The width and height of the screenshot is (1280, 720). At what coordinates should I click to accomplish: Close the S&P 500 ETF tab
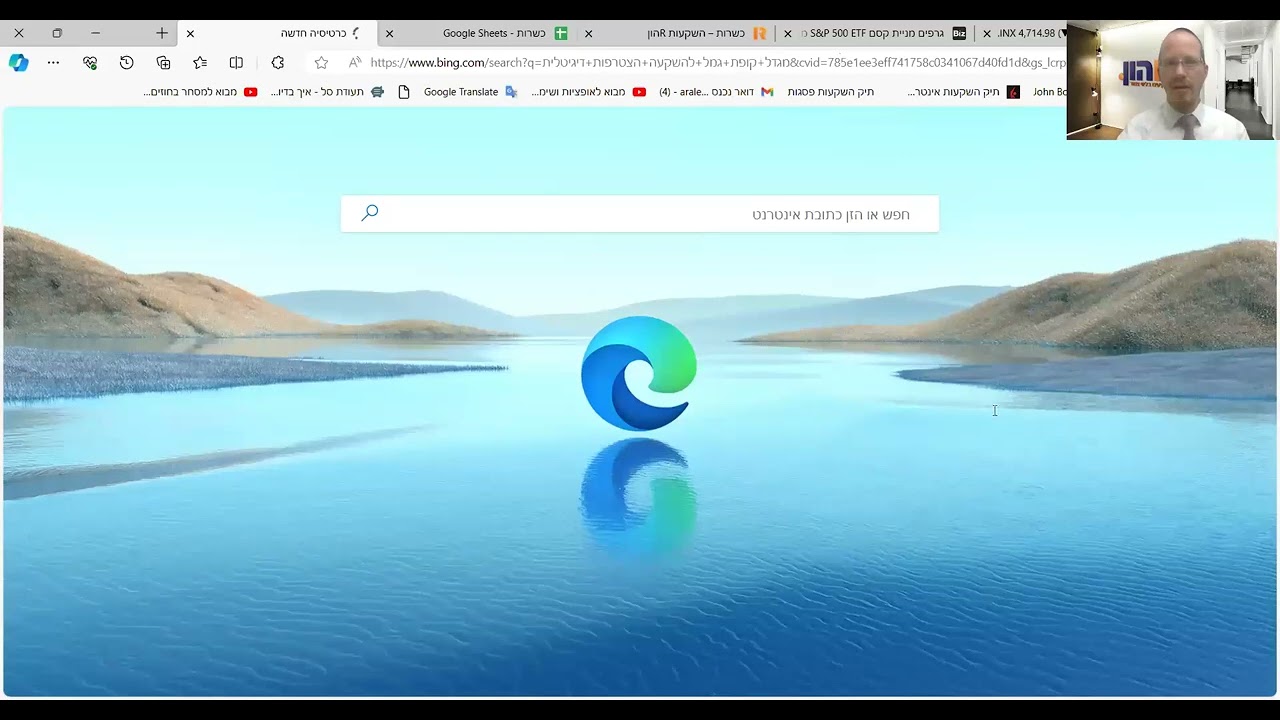click(x=787, y=33)
